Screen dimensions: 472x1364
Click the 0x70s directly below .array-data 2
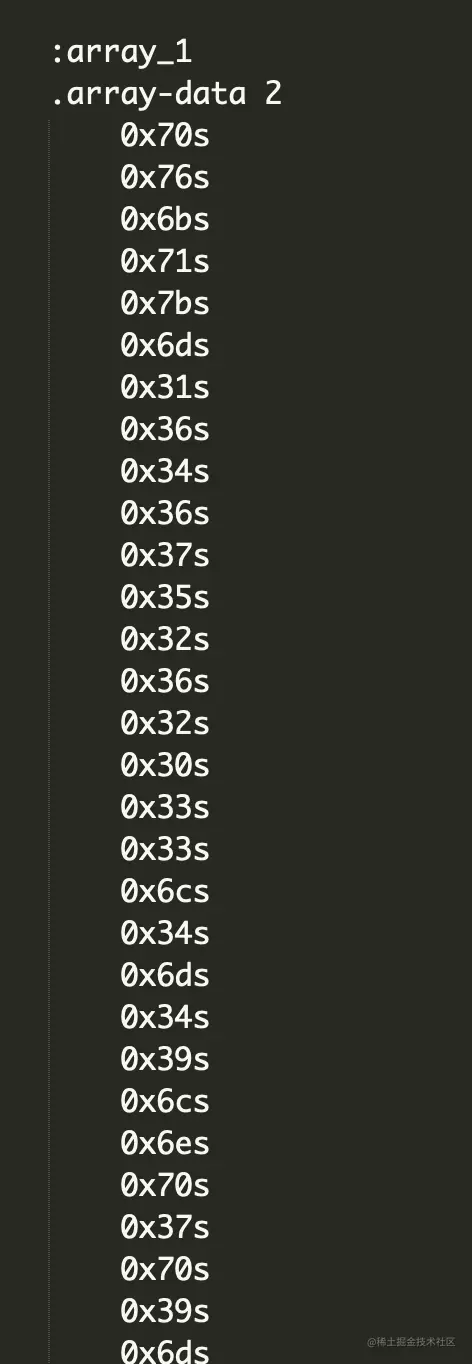click(165, 136)
